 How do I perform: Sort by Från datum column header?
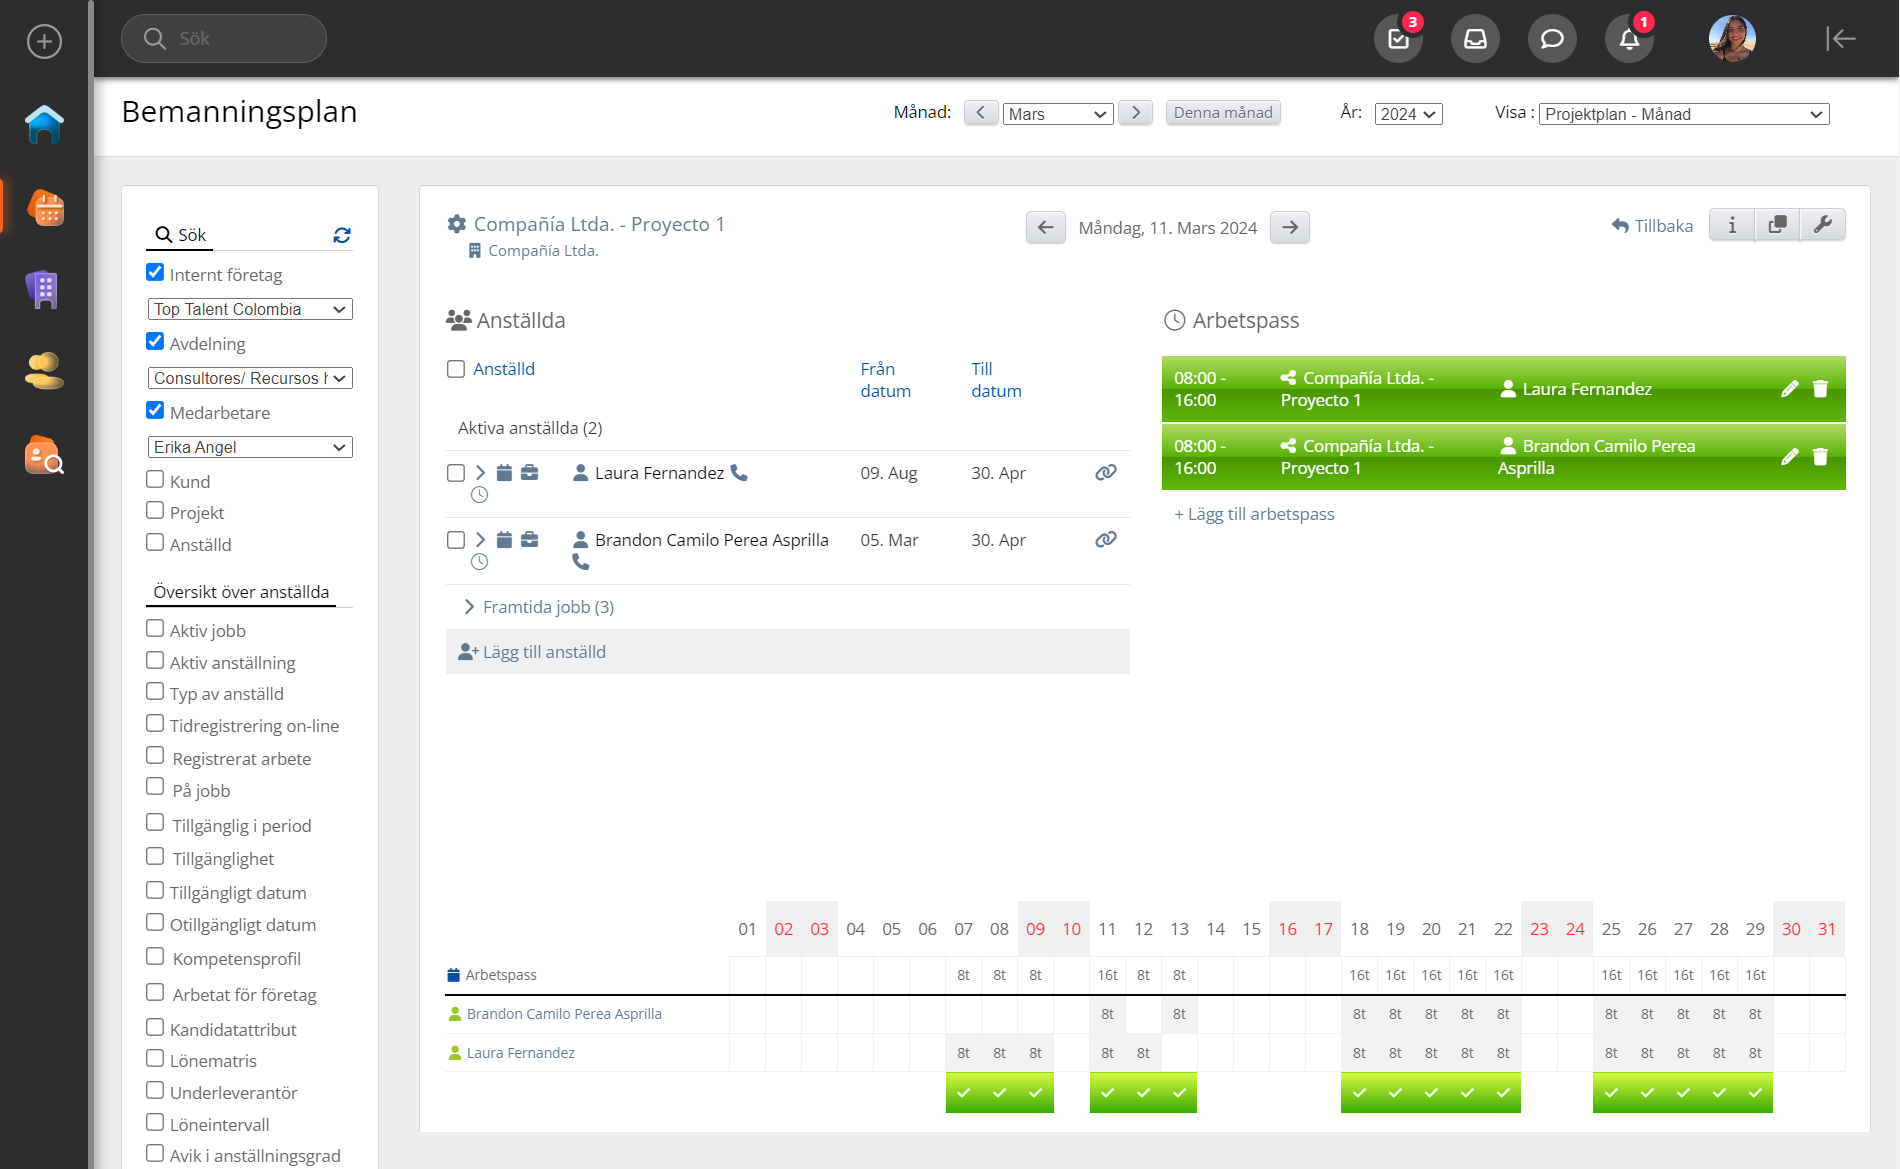(x=884, y=380)
